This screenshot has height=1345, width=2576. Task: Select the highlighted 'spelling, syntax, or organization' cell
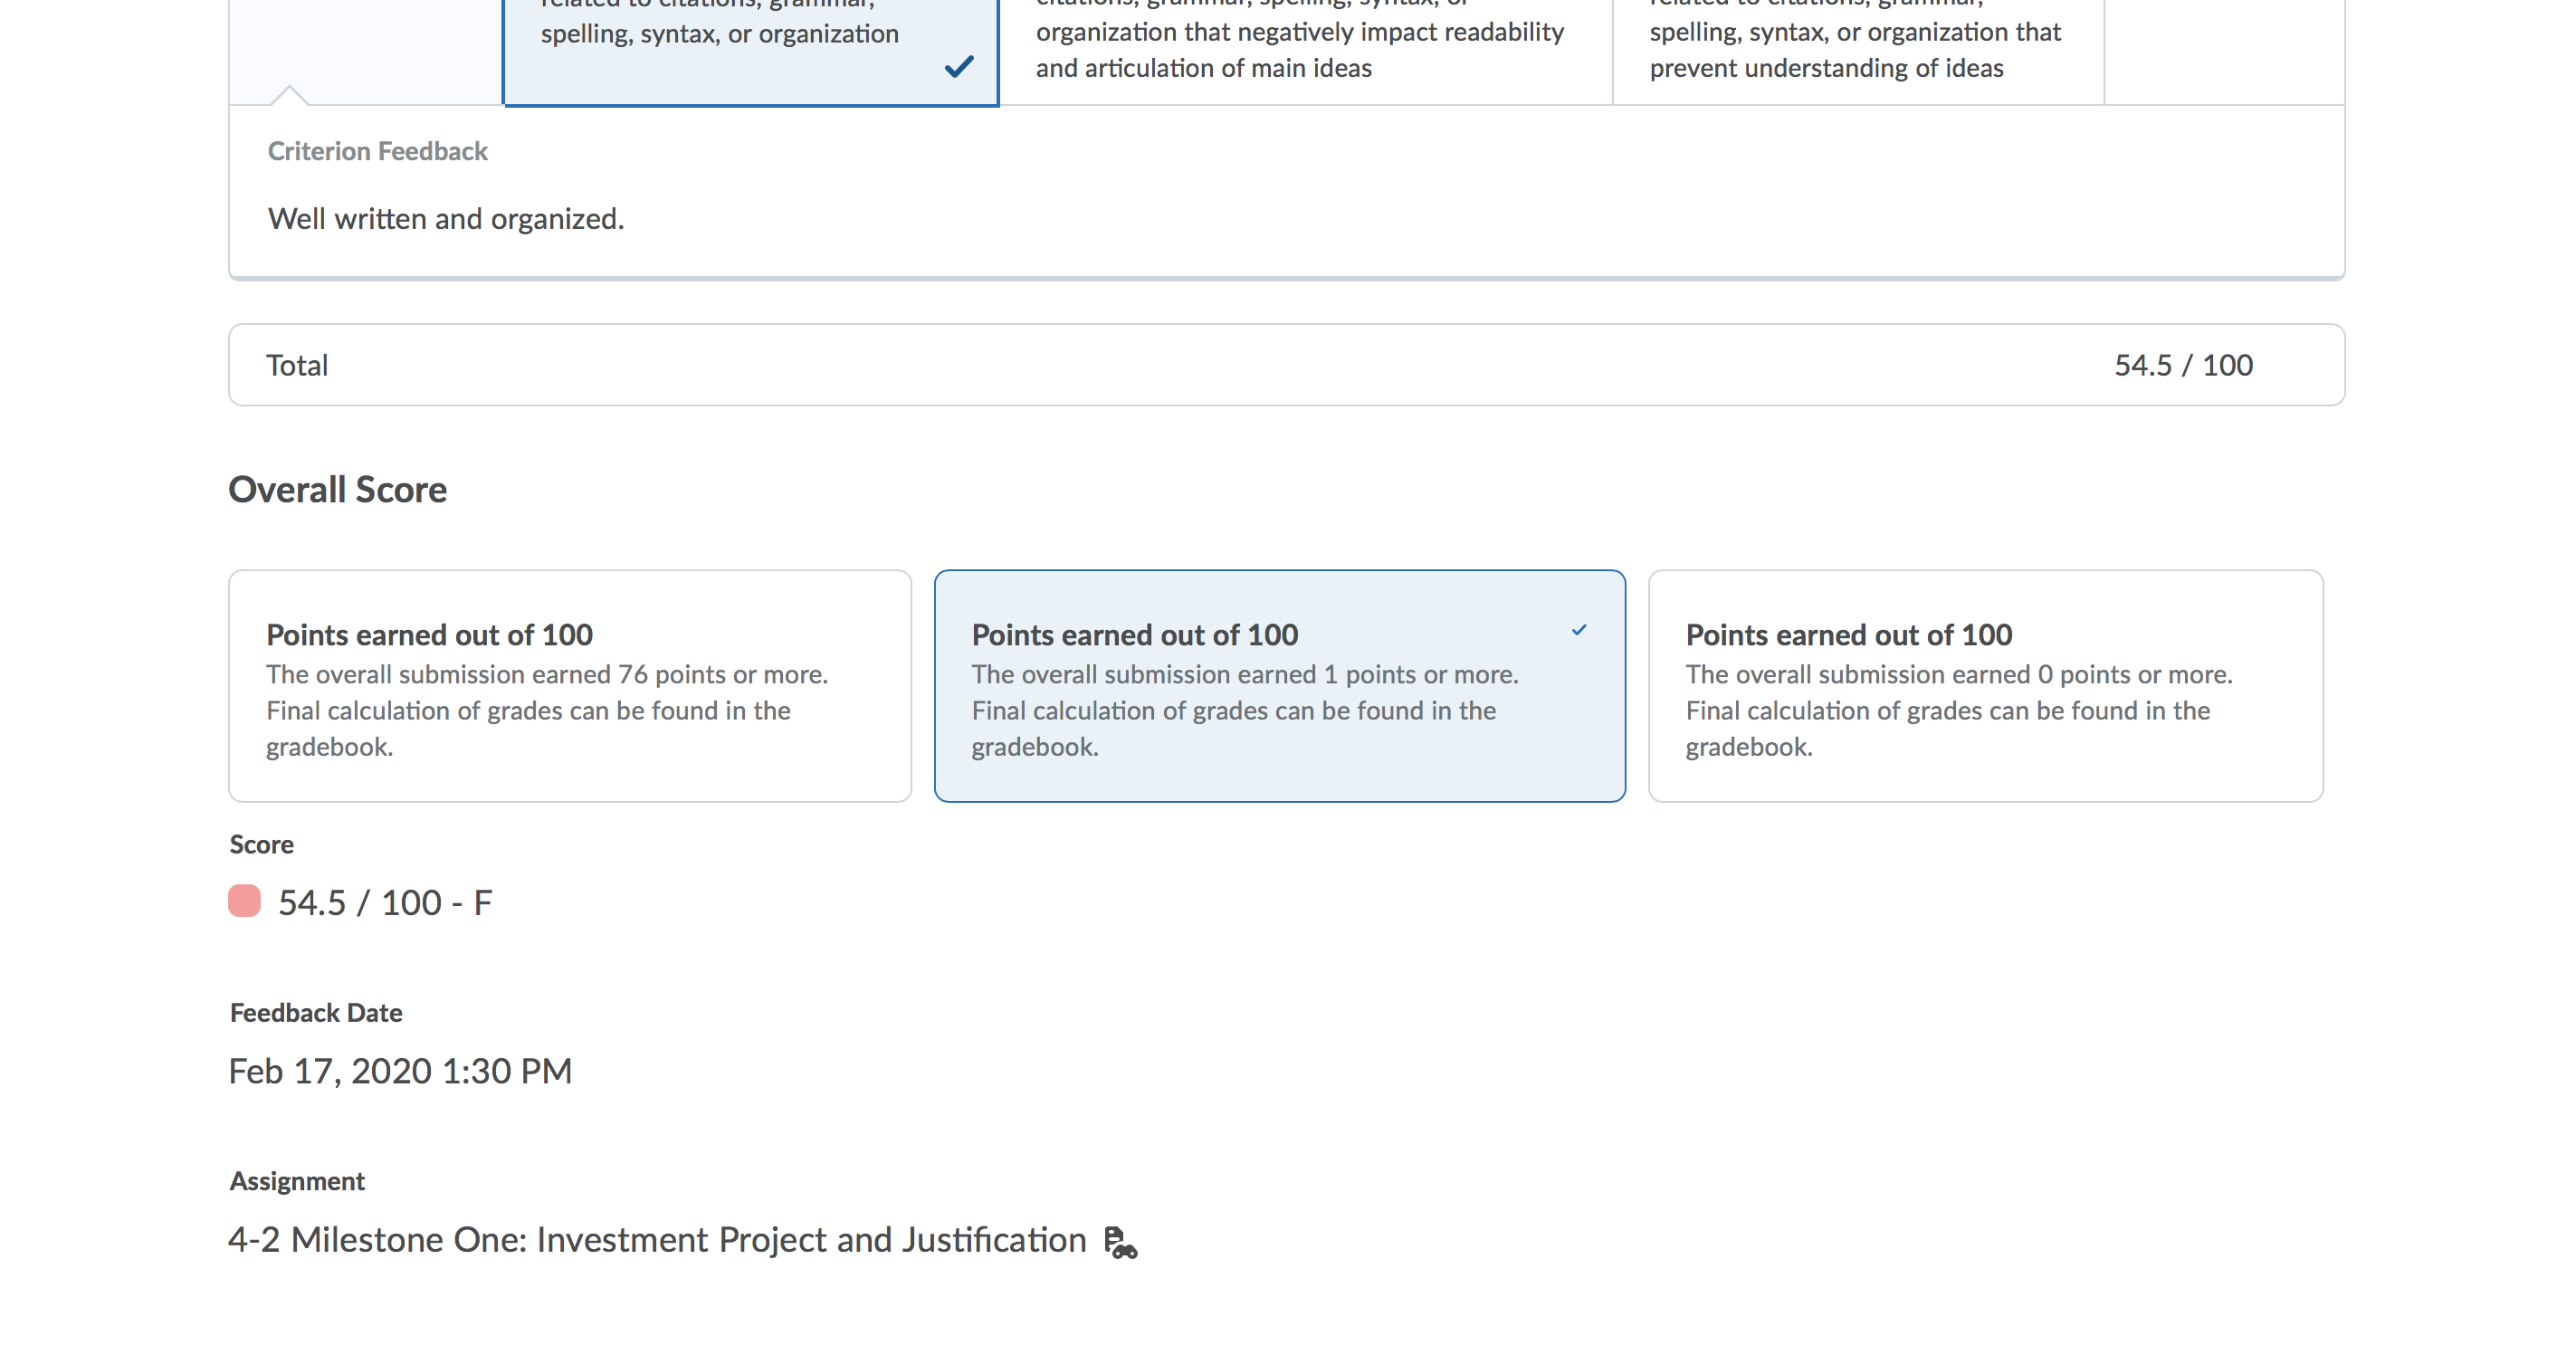click(x=751, y=50)
